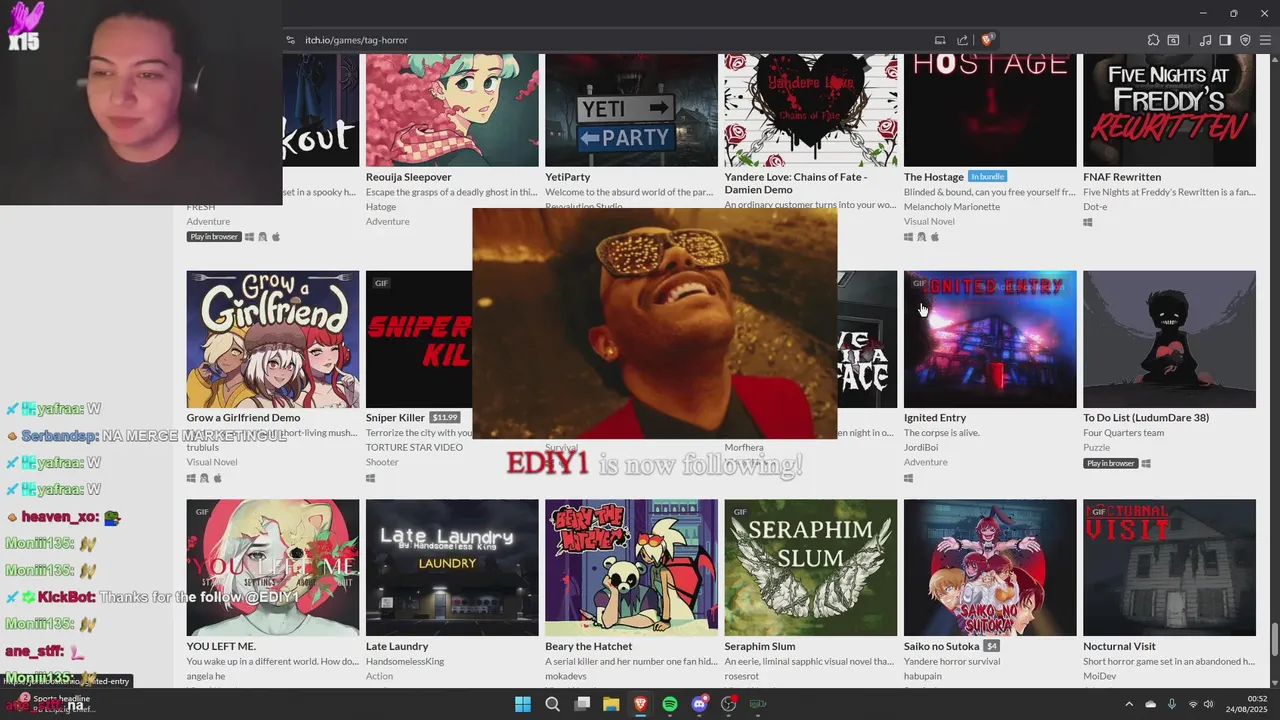Click Brave browser icon on the taskbar
Image resolution: width=1280 pixels, height=720 pixels.
[x=640, y=704]
